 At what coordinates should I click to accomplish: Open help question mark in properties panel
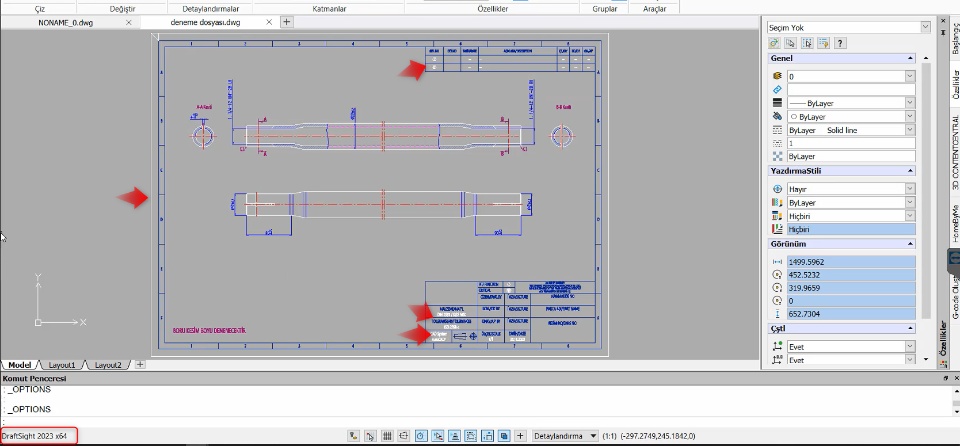(840, 43)
